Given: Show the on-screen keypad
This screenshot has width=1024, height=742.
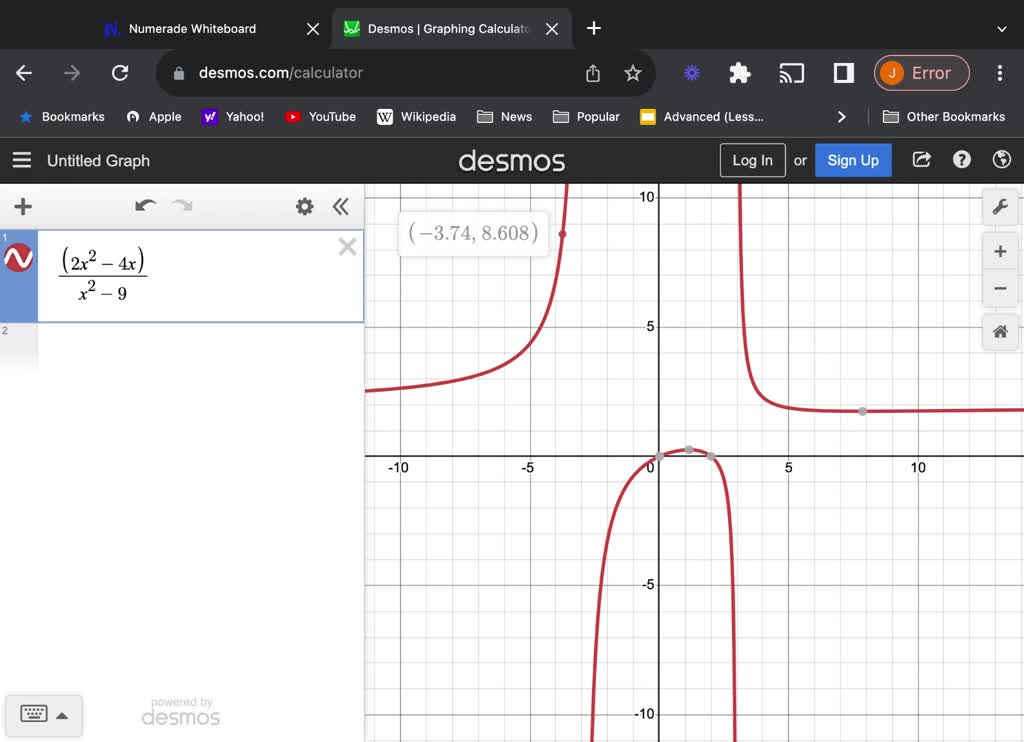Looking at the screenshot, I should point(44,715).
